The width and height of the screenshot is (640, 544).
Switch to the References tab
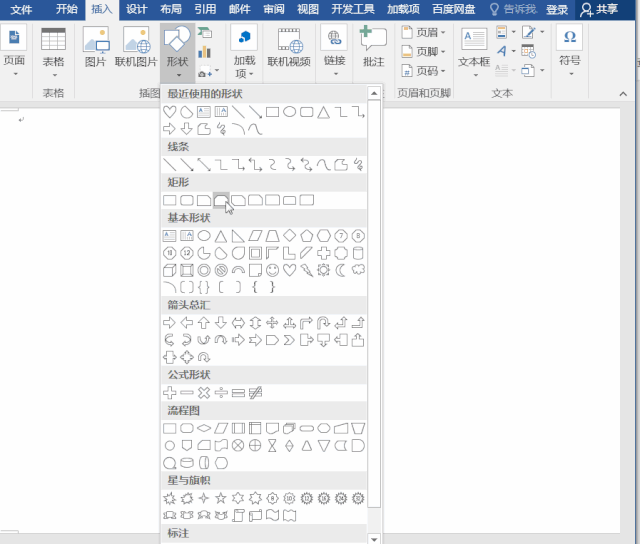(x=205, y=9)
